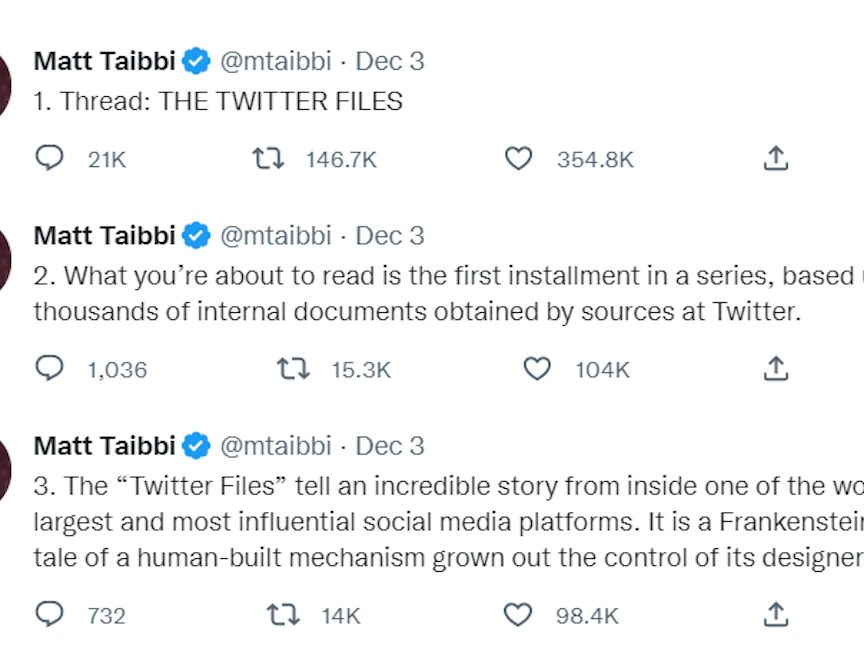Open the Dec 3 timestamp of third tweet
Viewport: 864px width, 648px height.
(390, 446)
